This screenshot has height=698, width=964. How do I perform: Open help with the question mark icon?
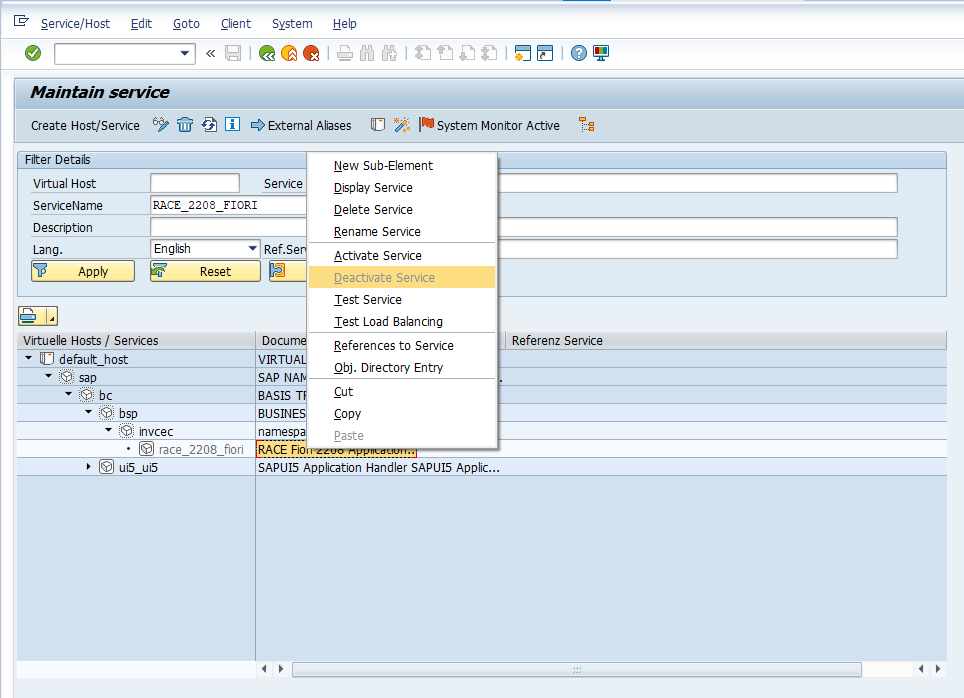coord(579,53)
